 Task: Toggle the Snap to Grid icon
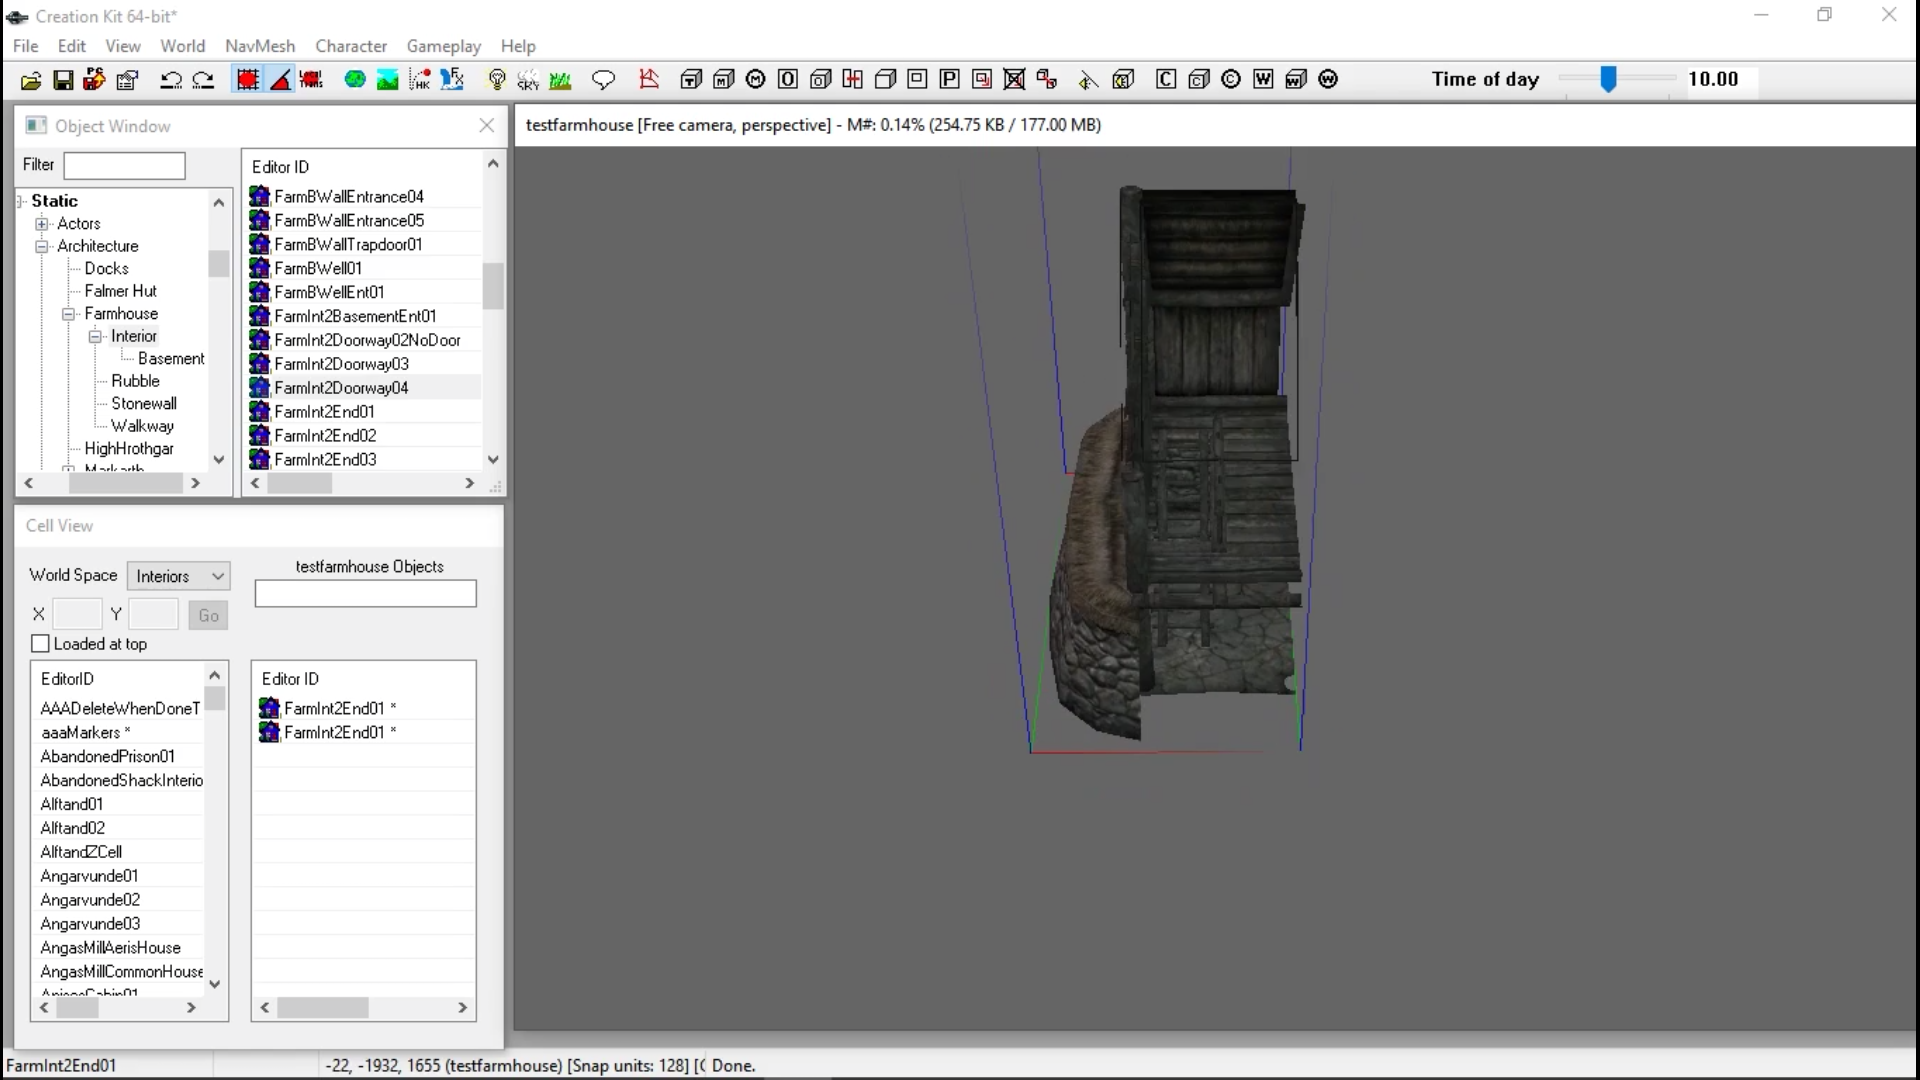coord(247,80)
